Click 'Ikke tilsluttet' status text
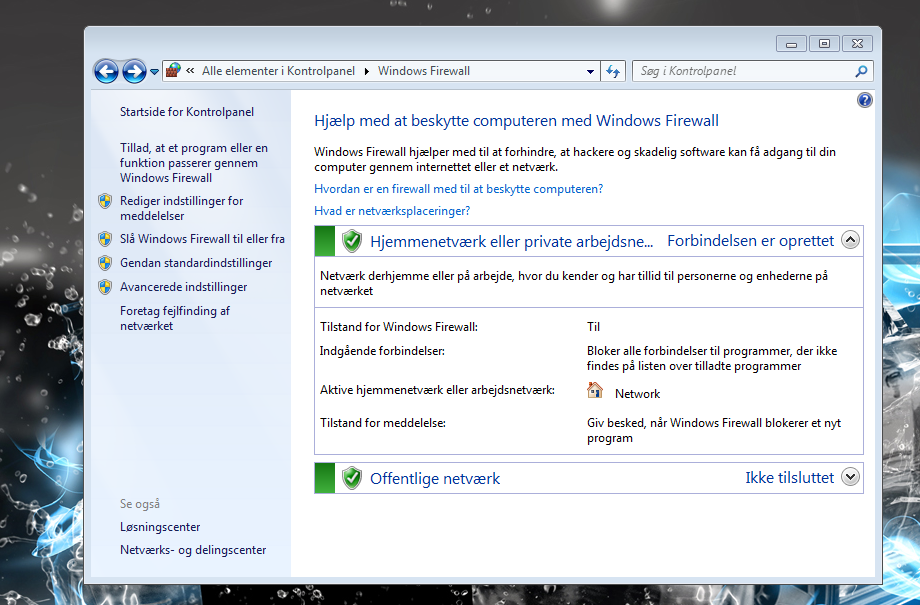Screen dimensions: 920x605 click(789, 478)
